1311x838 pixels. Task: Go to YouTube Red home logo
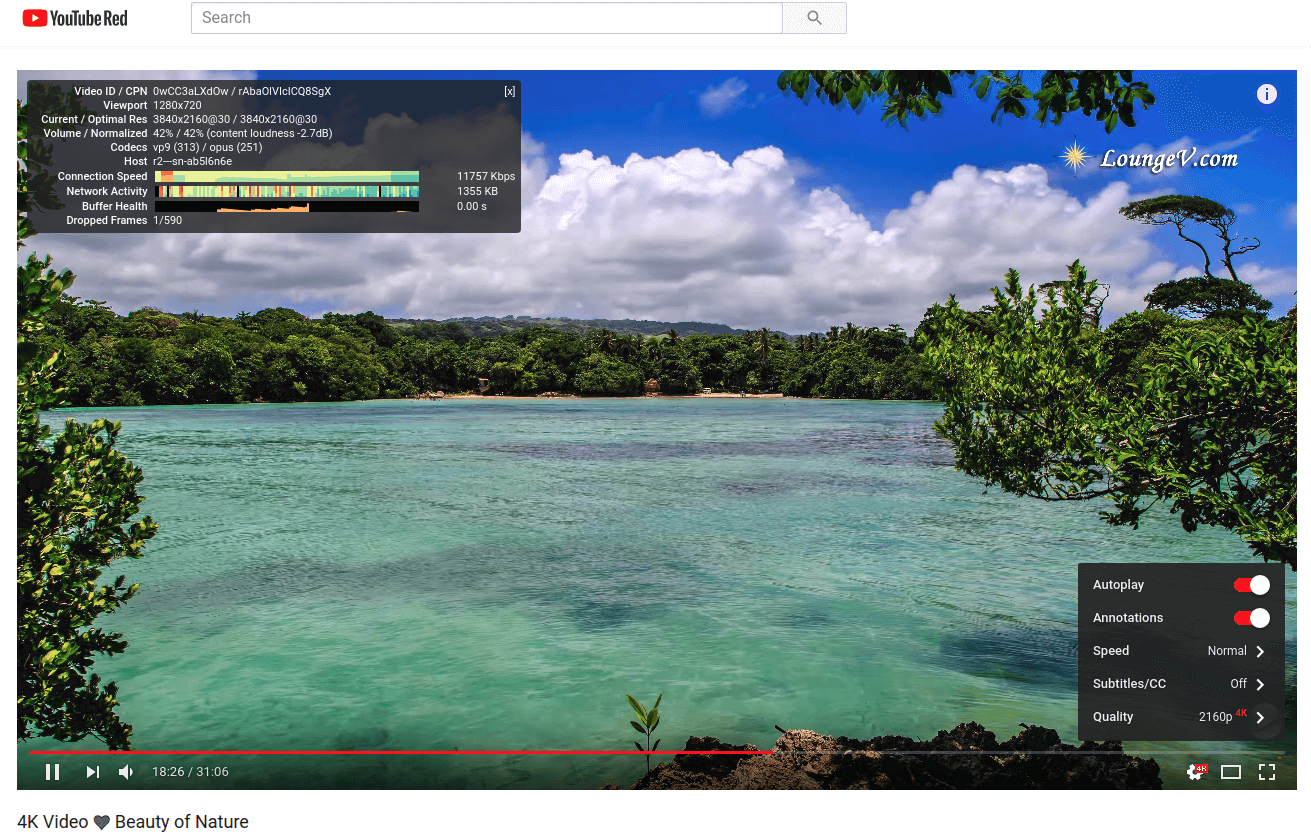(x=75, y=18)
